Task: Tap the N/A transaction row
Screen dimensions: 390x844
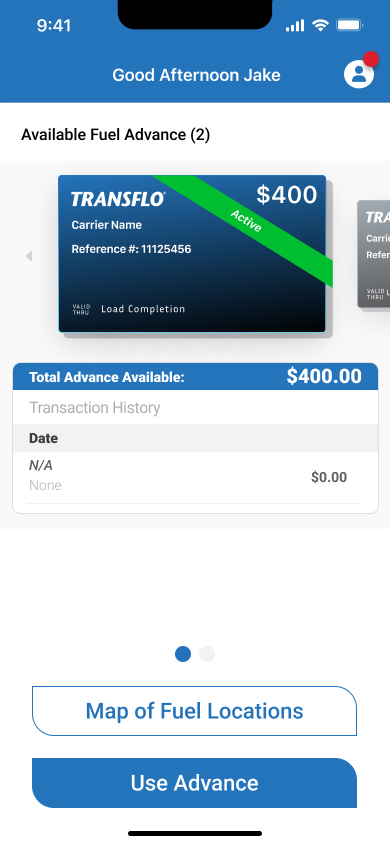Action: [x=195, y=477]
